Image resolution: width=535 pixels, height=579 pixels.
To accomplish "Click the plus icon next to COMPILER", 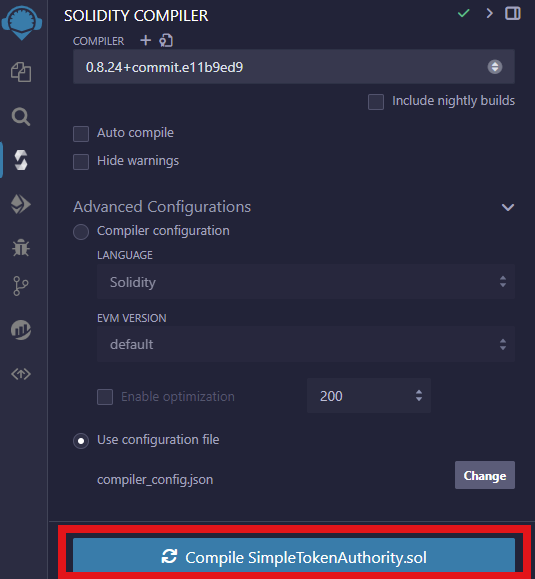I will [x=145, y=40].
